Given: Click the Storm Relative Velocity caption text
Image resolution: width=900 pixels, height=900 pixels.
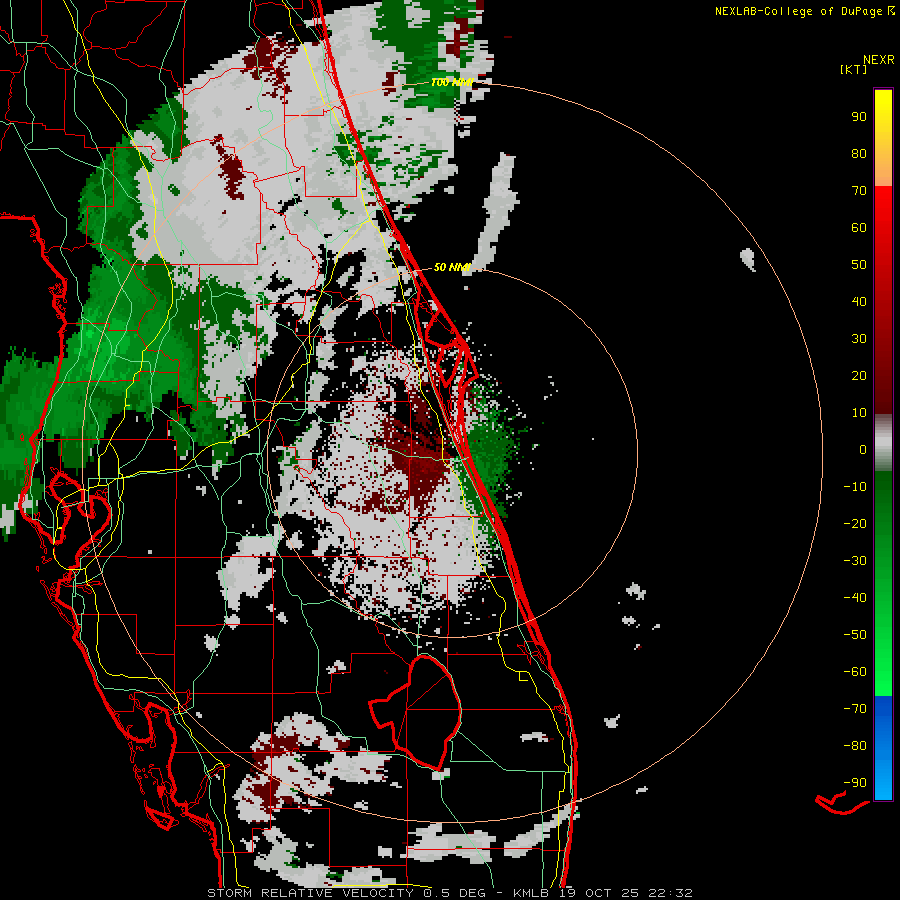Looking at the screenshot, I should pos(449,893).
